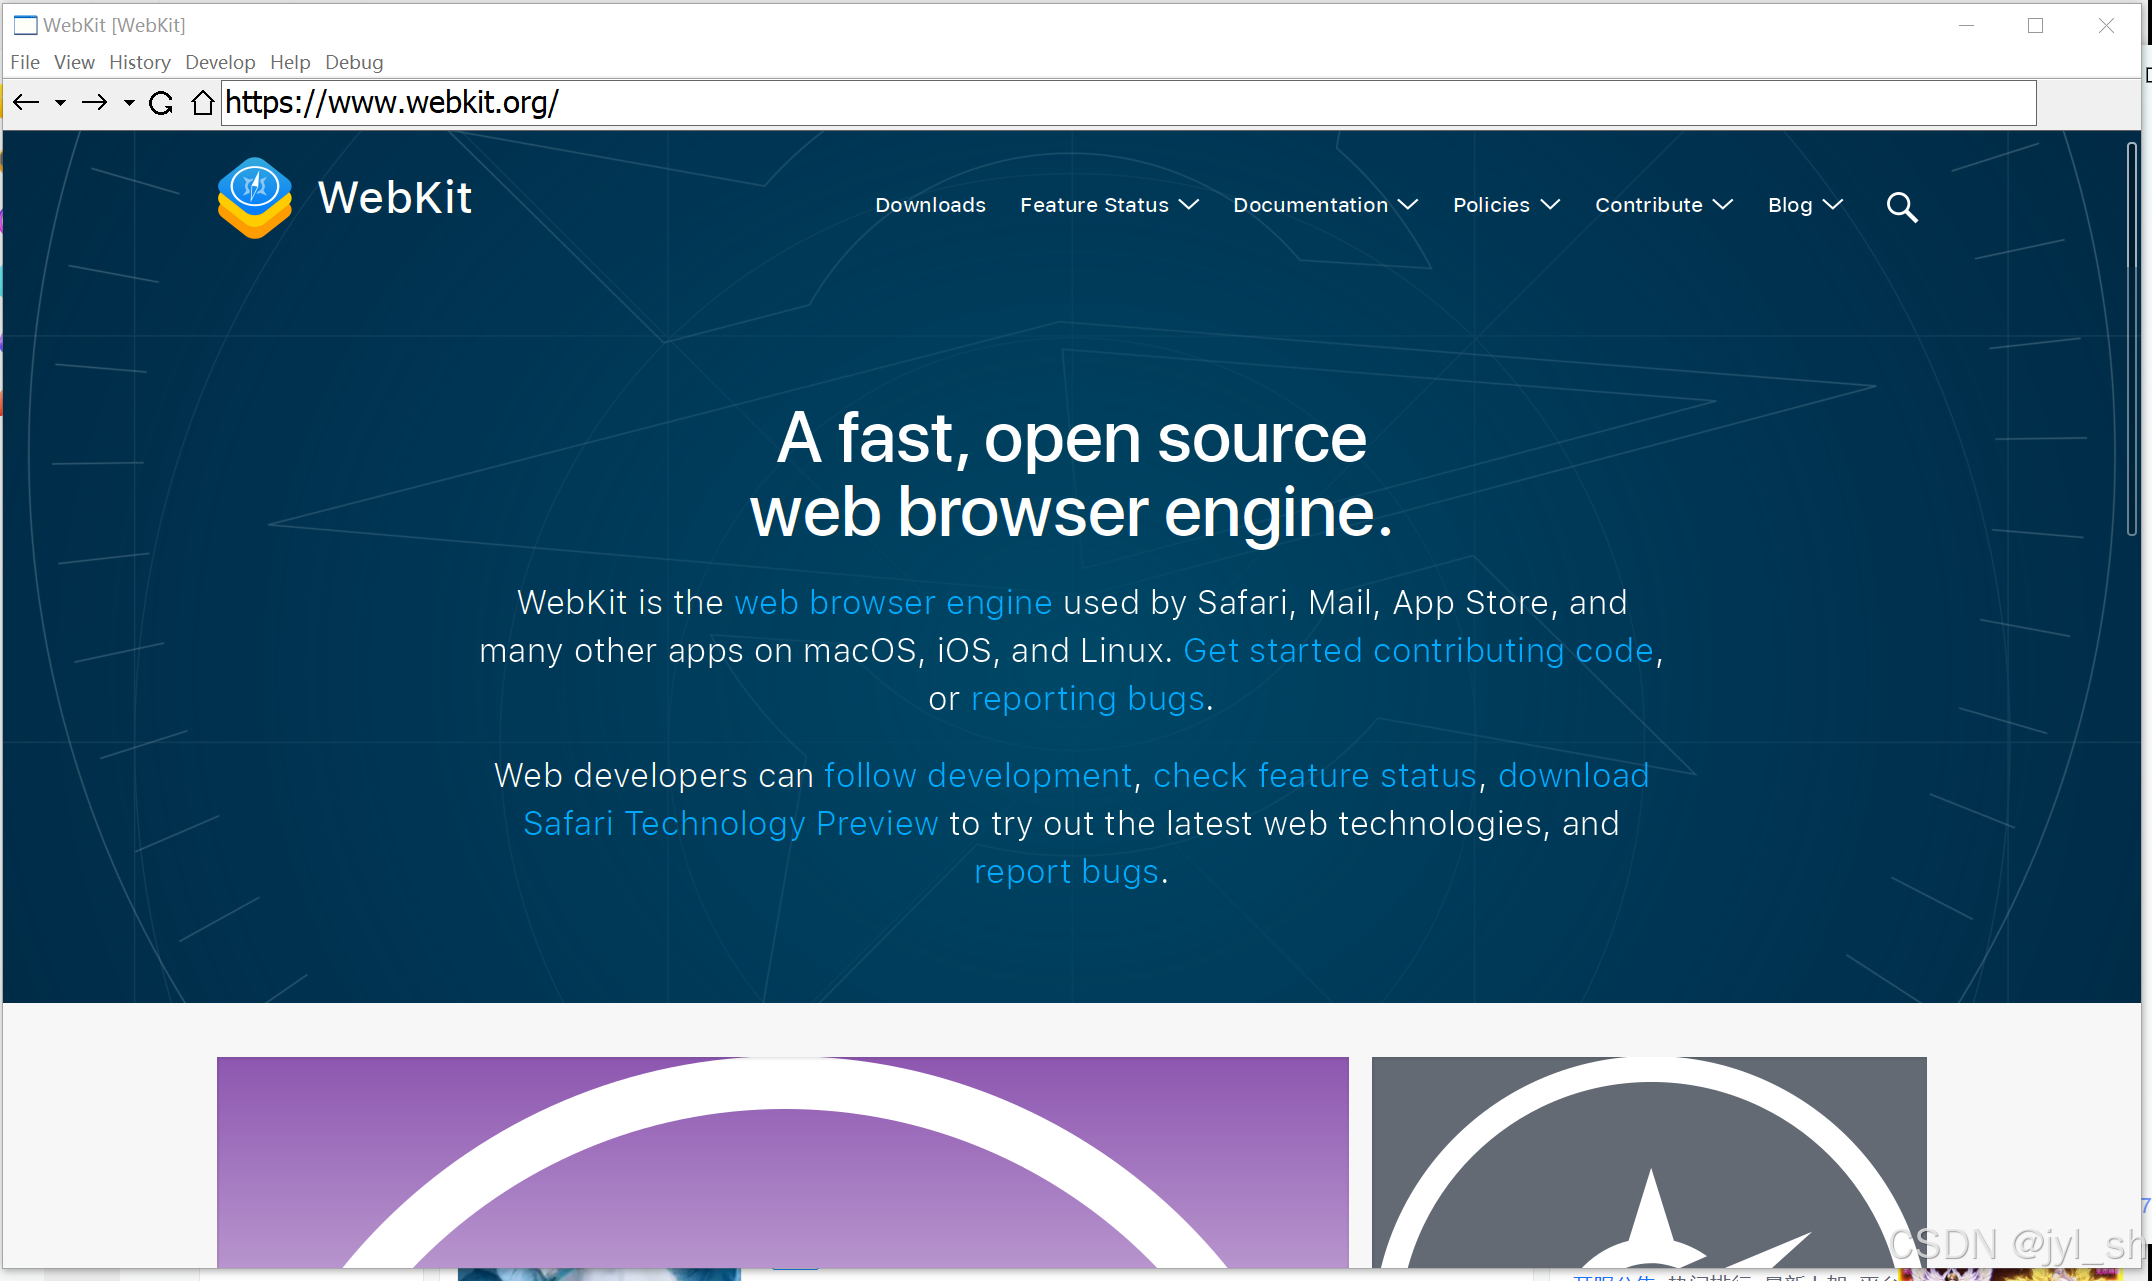Screen dimensions: 2152x1281
Task: Open the View menu
Action: [74, 62]
